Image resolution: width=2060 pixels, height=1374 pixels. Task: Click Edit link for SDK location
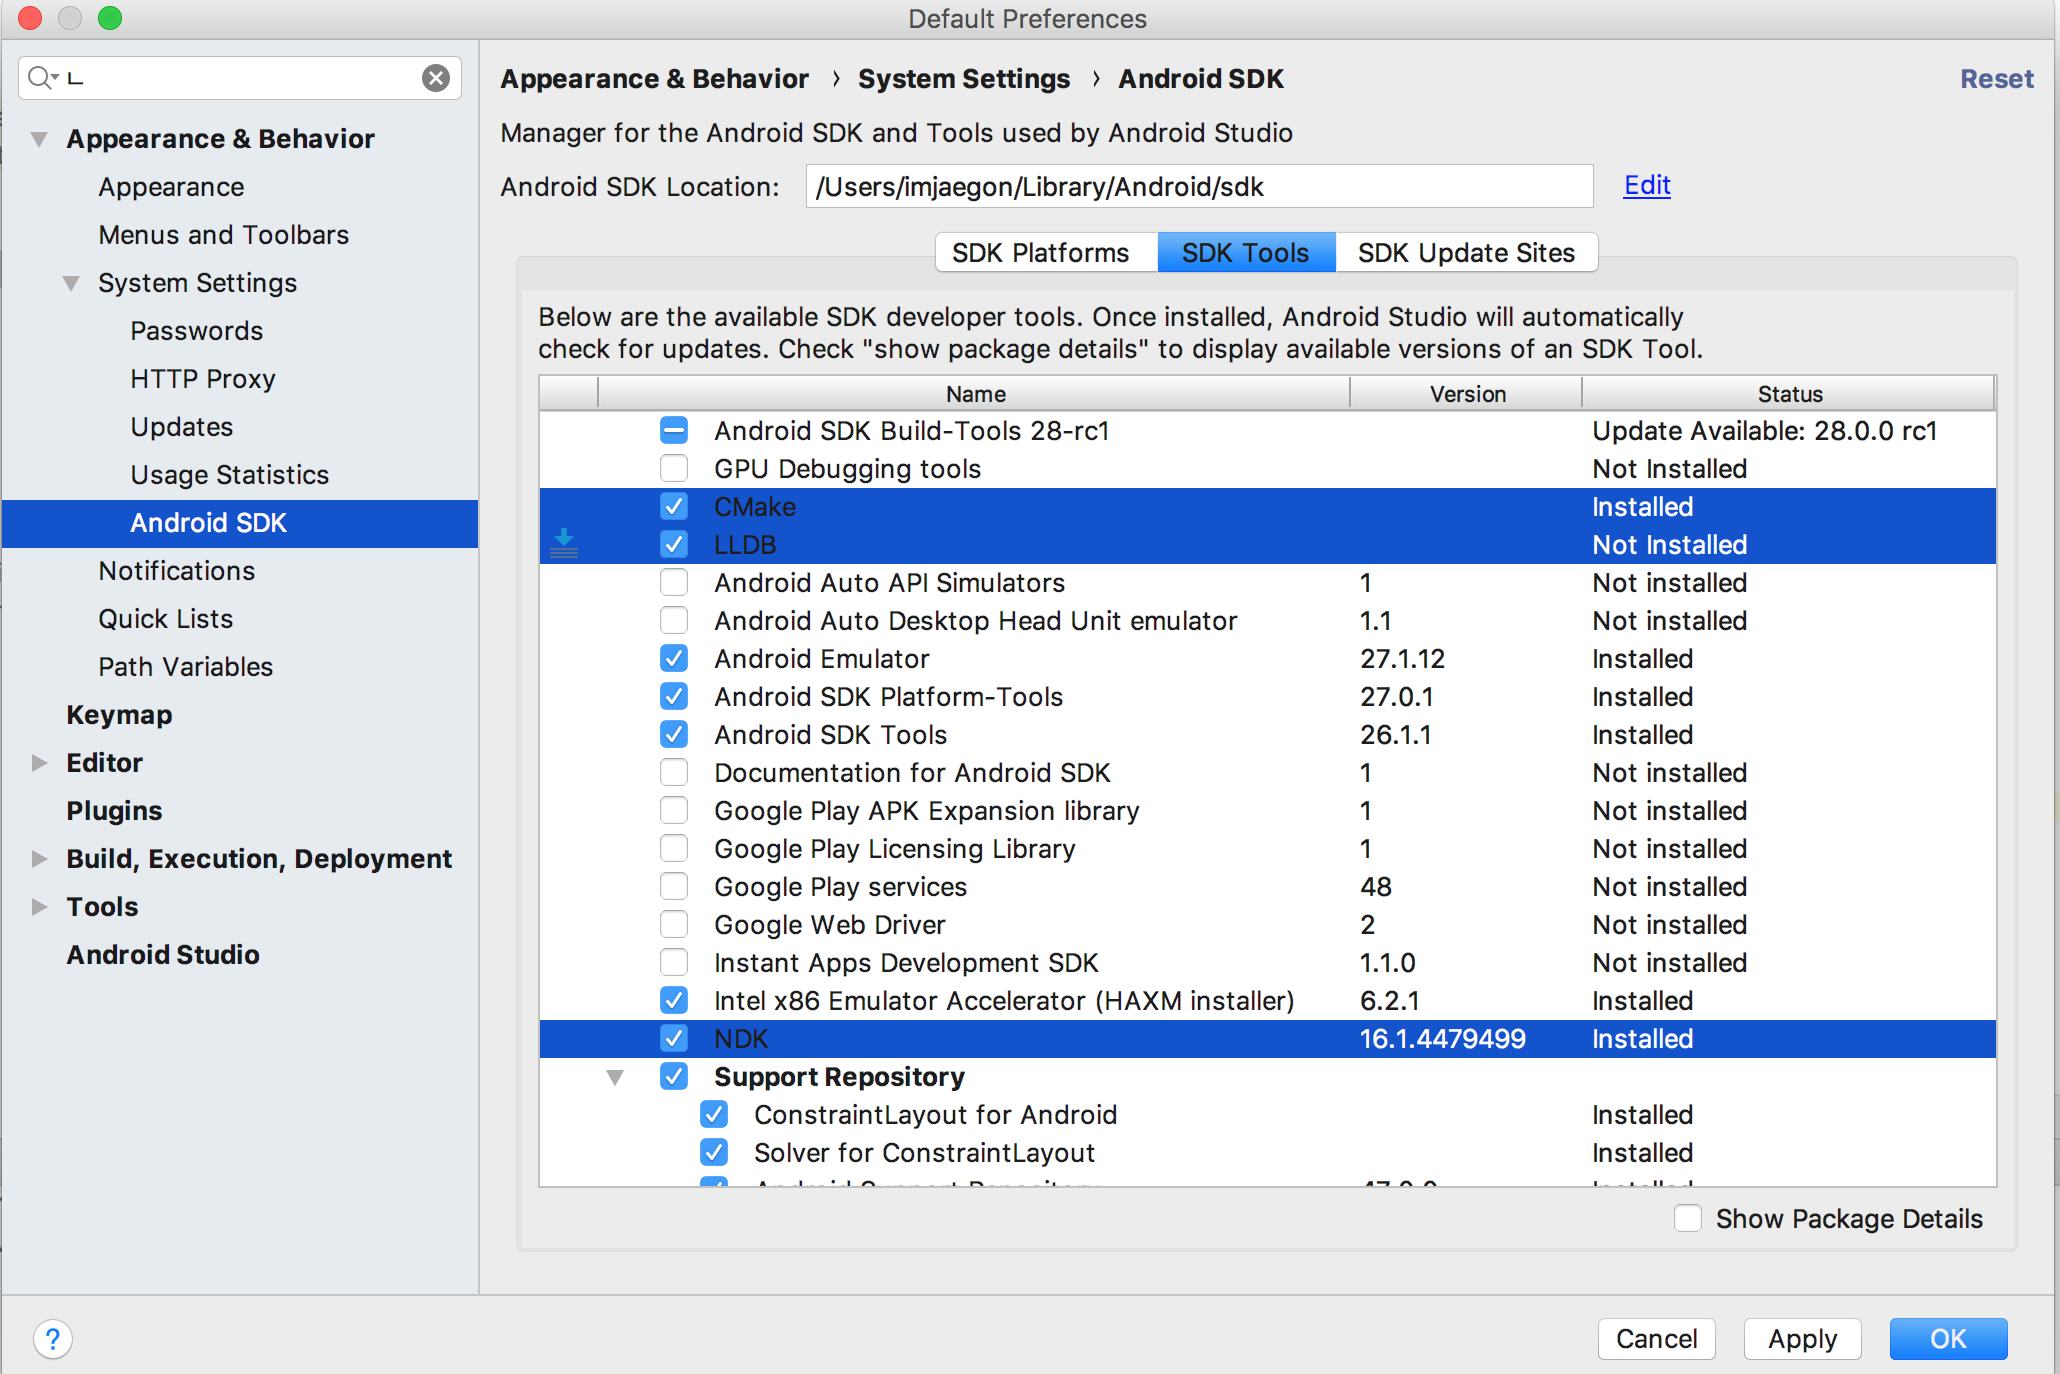pyautogui.click(x=1647, y=185)
